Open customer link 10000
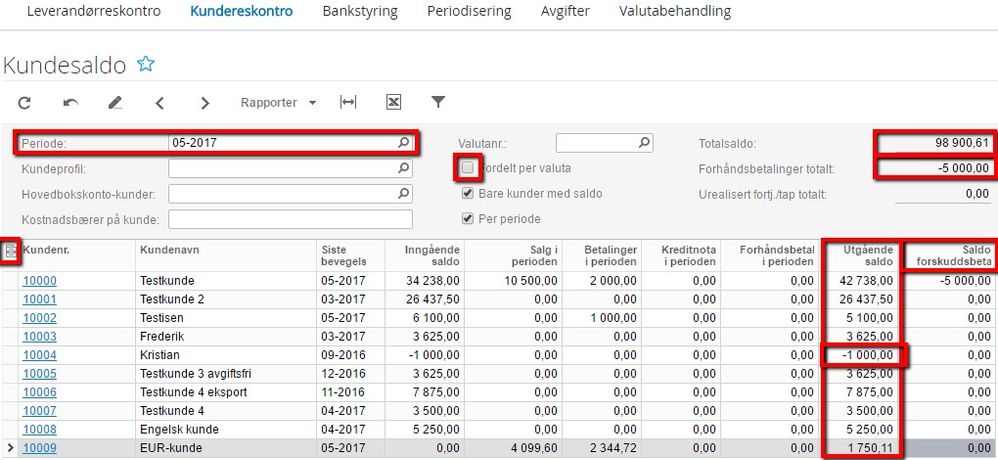Screen dimensions: 998x460 [39, 281]
